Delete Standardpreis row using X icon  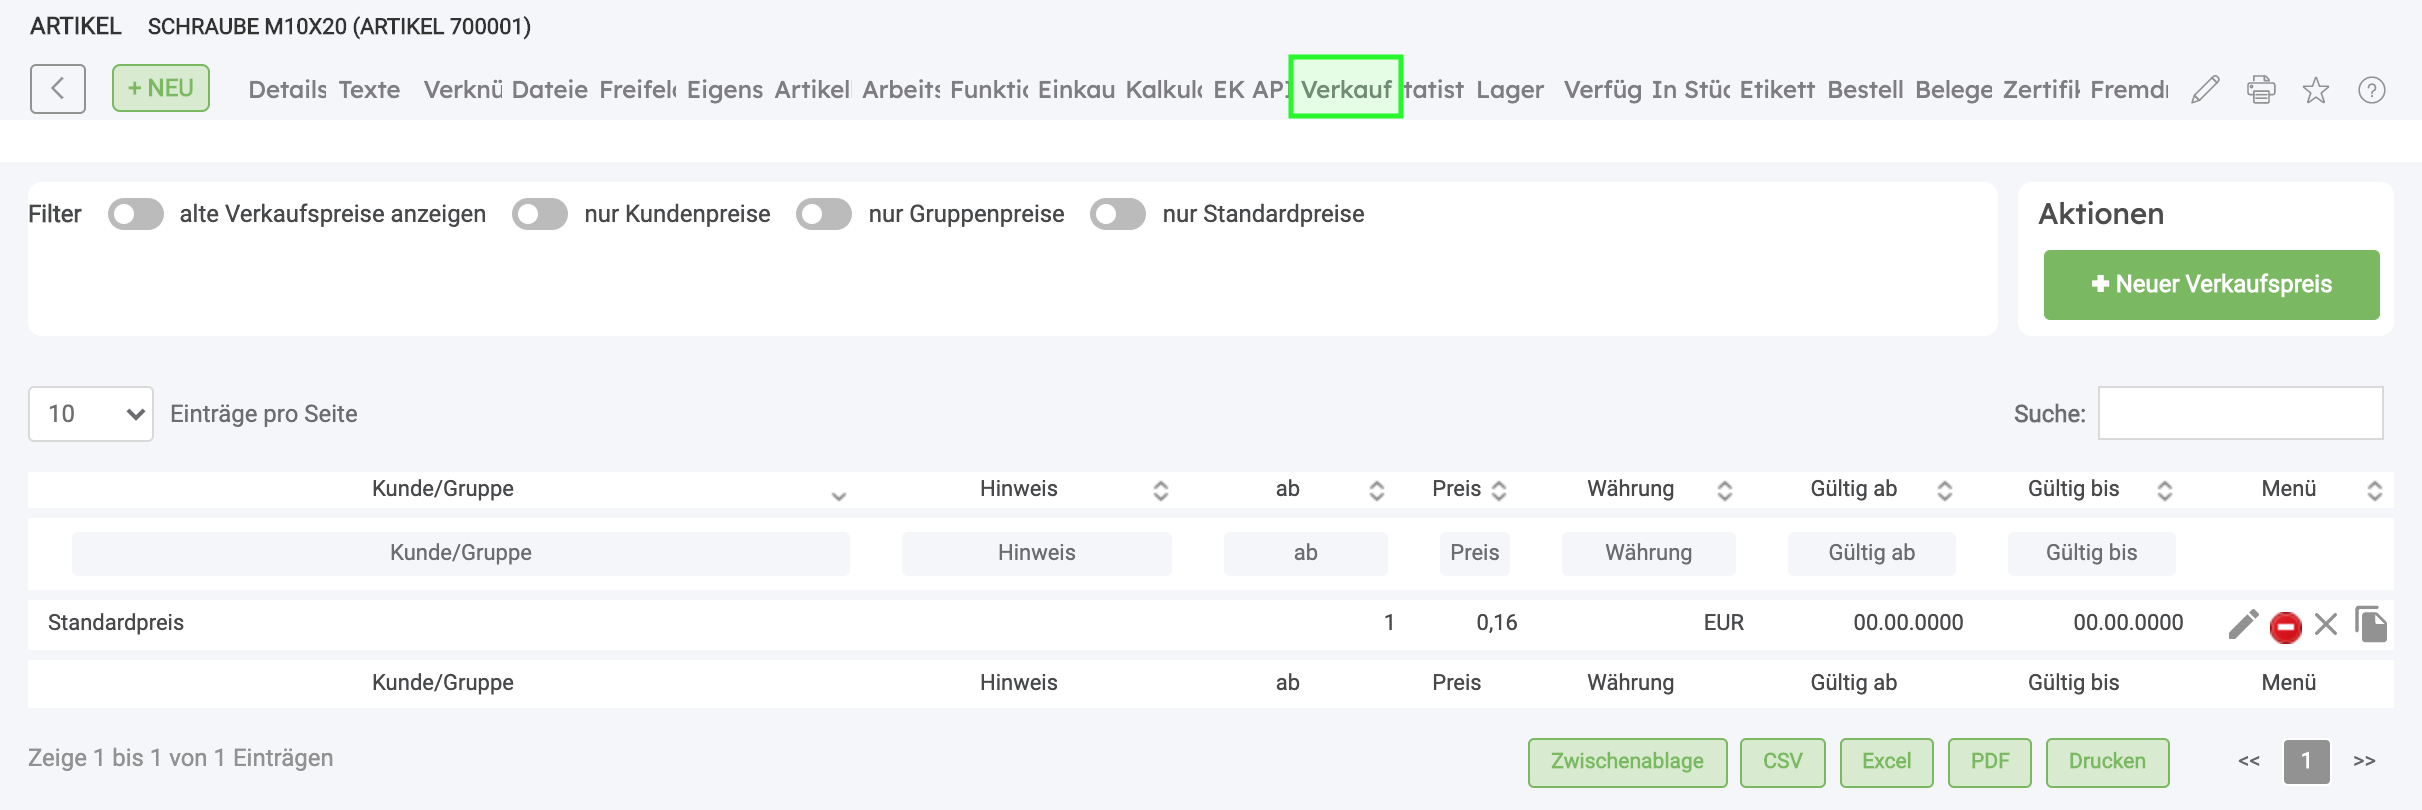2326,624
